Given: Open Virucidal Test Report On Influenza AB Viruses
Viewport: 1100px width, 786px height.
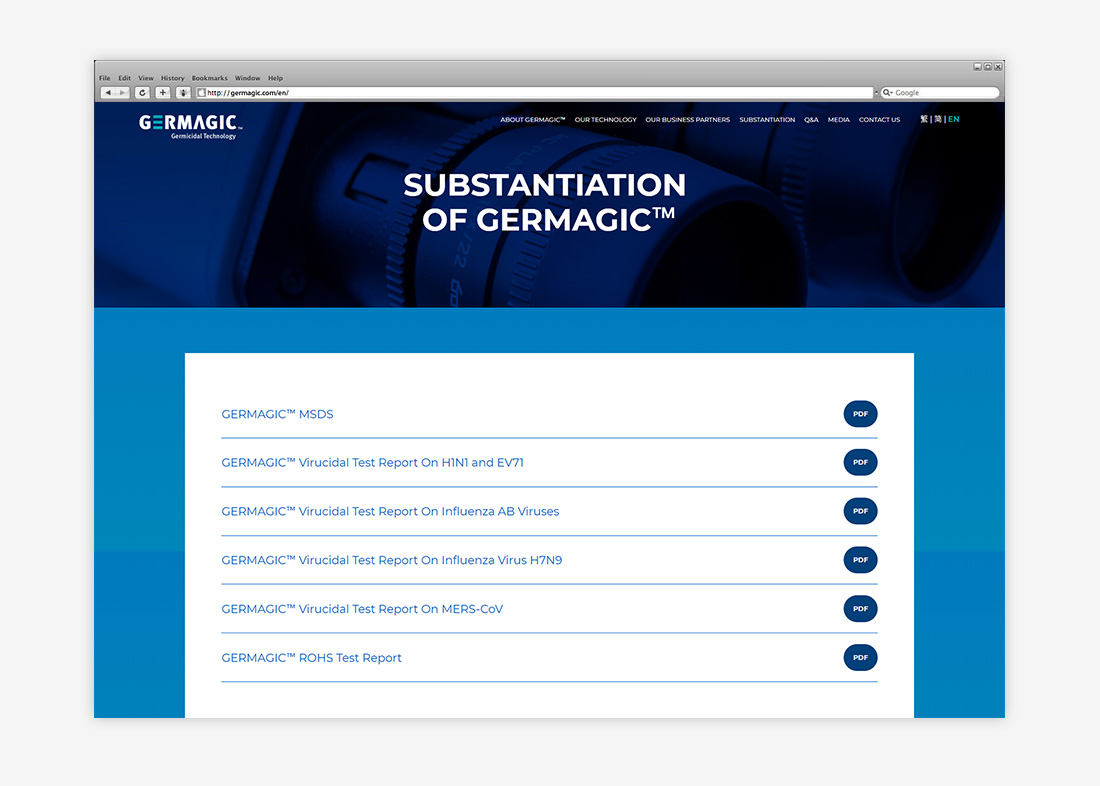Looking at the screenshot, I should [x=390, y=511].
